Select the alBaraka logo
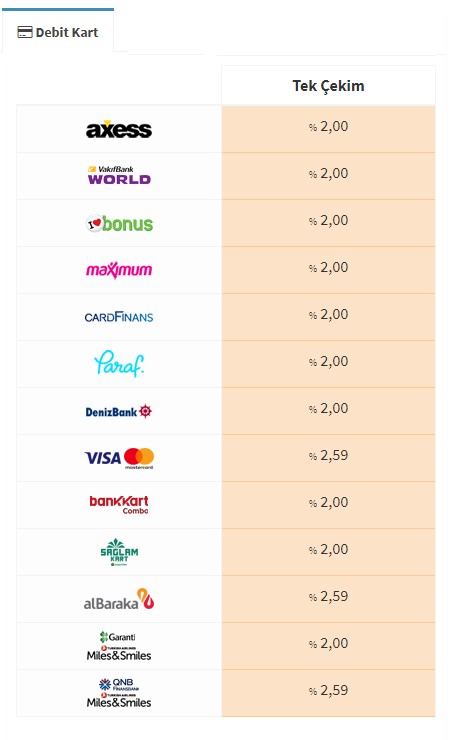Viewport: 461px width, 740px height. click(119, 599)
